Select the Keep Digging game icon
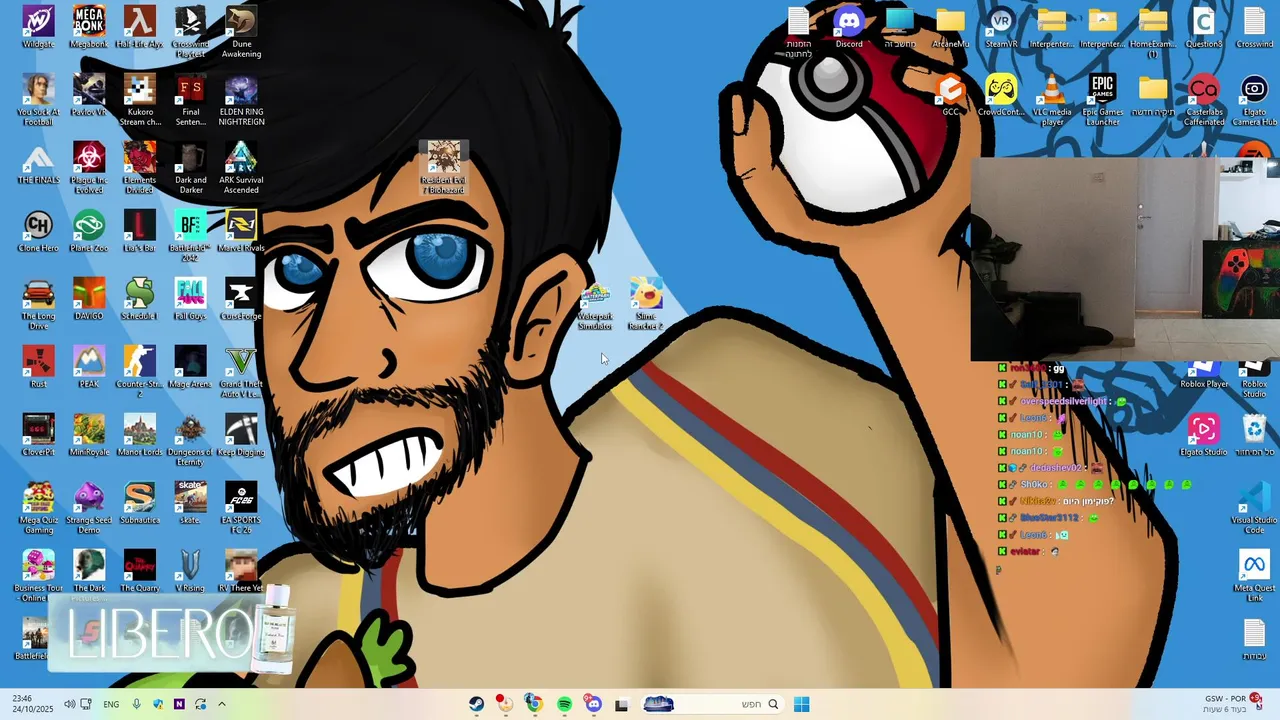Screen dimensions: 1280x720 [241, 435]
